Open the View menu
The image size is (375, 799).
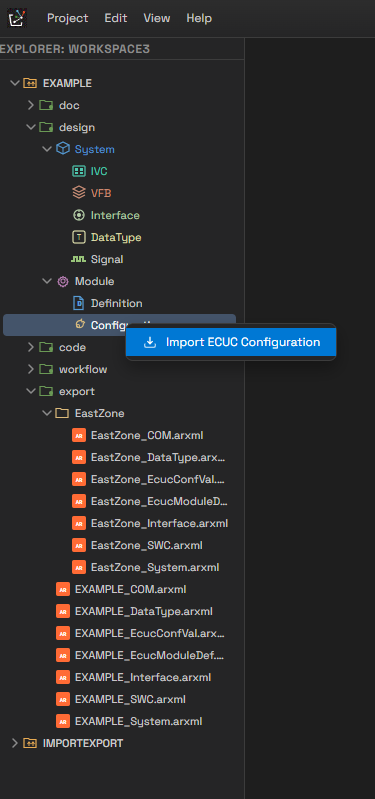point(156,18)
